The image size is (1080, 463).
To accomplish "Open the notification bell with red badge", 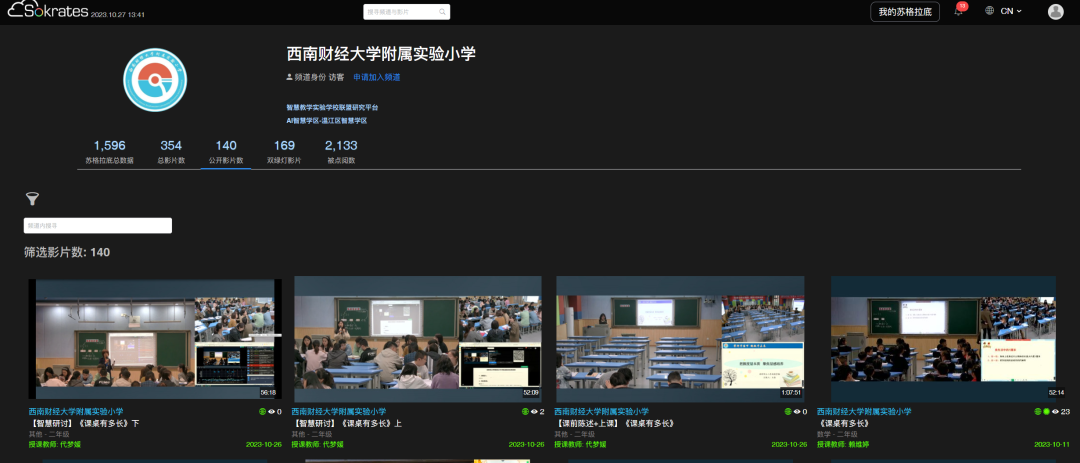I will point(958,12).
